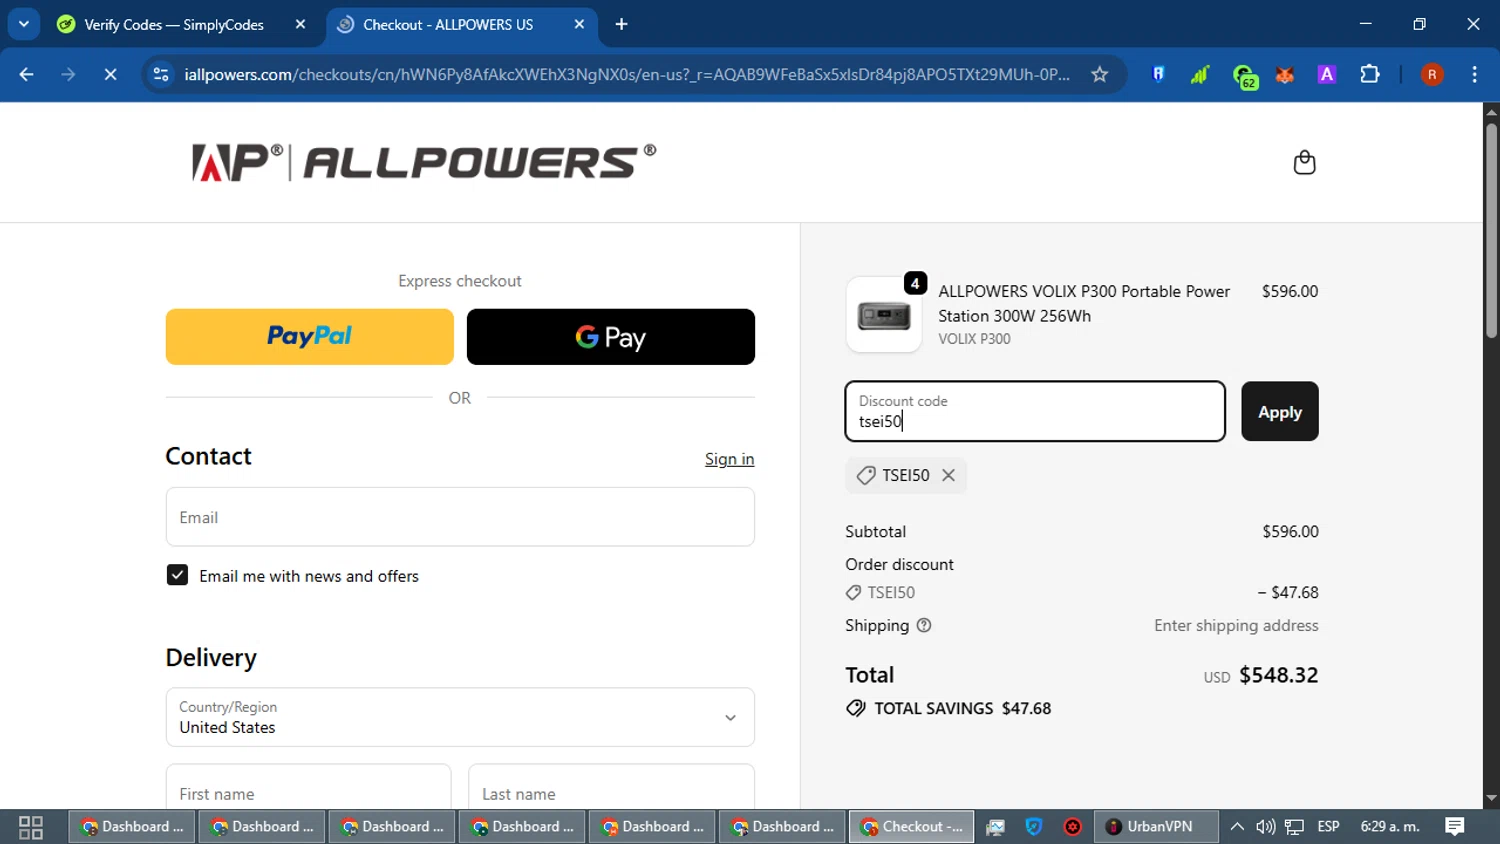Screen dimensions: 1500x844
Task: Click the VOLIX P300 product thumbnail
Action: [884, 315]
